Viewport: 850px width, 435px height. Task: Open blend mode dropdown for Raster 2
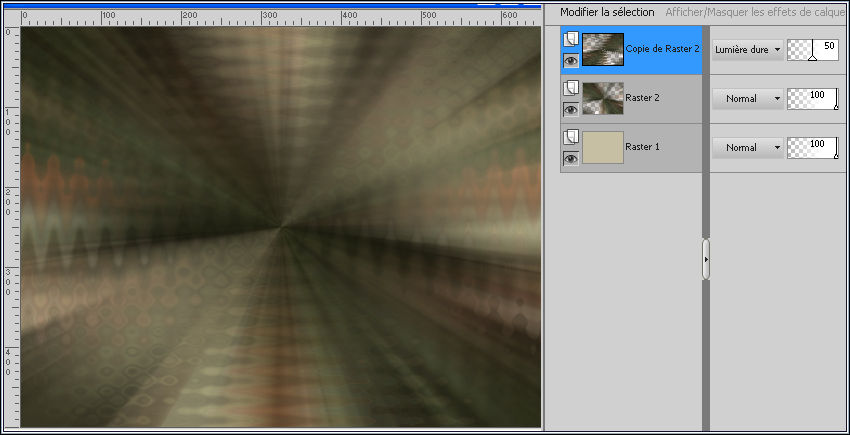(x=748, y=99)
